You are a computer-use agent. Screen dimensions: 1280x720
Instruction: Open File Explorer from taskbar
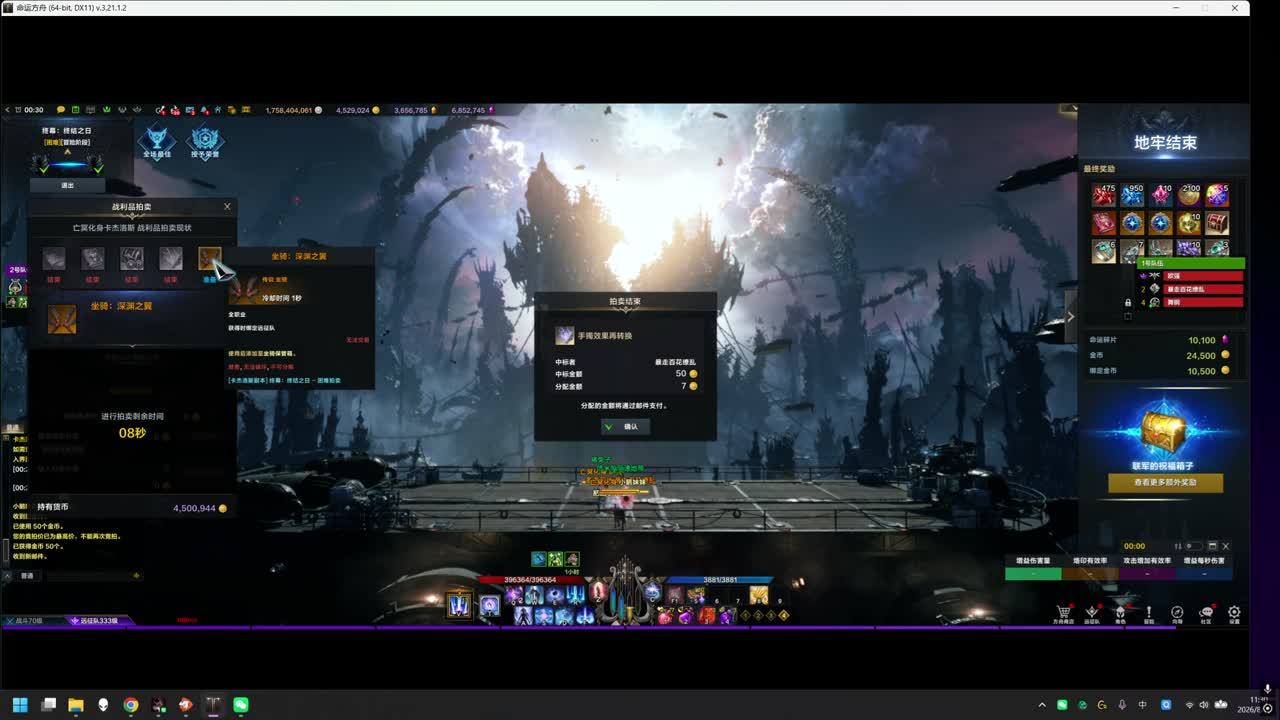click(76, 705)
